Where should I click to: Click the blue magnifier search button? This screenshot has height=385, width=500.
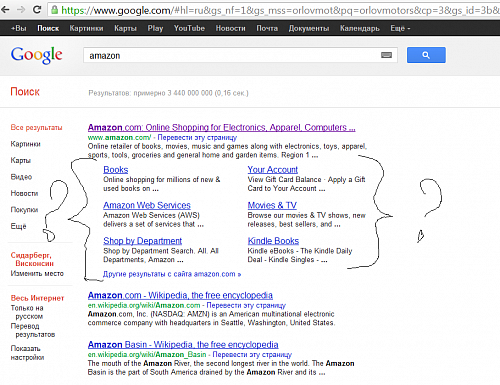pyautogui.click(x=426, y=55)
